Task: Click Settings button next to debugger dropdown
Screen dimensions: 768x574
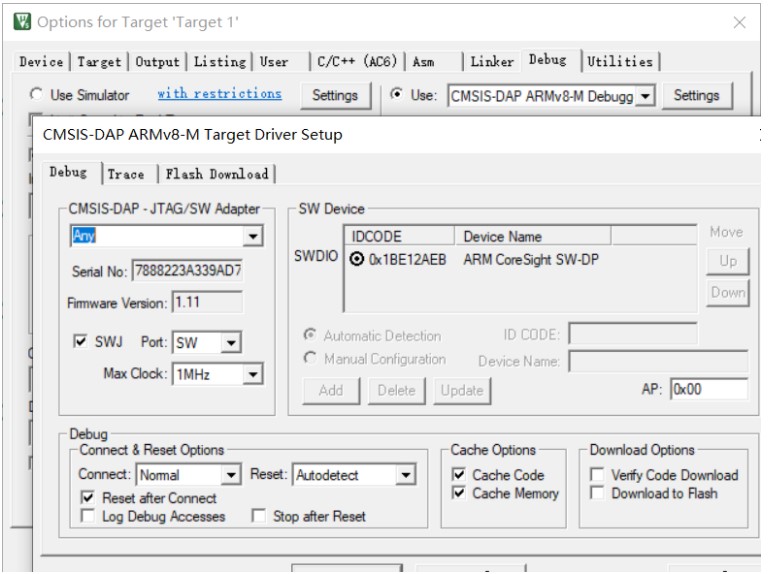Action: click(696, 95)
